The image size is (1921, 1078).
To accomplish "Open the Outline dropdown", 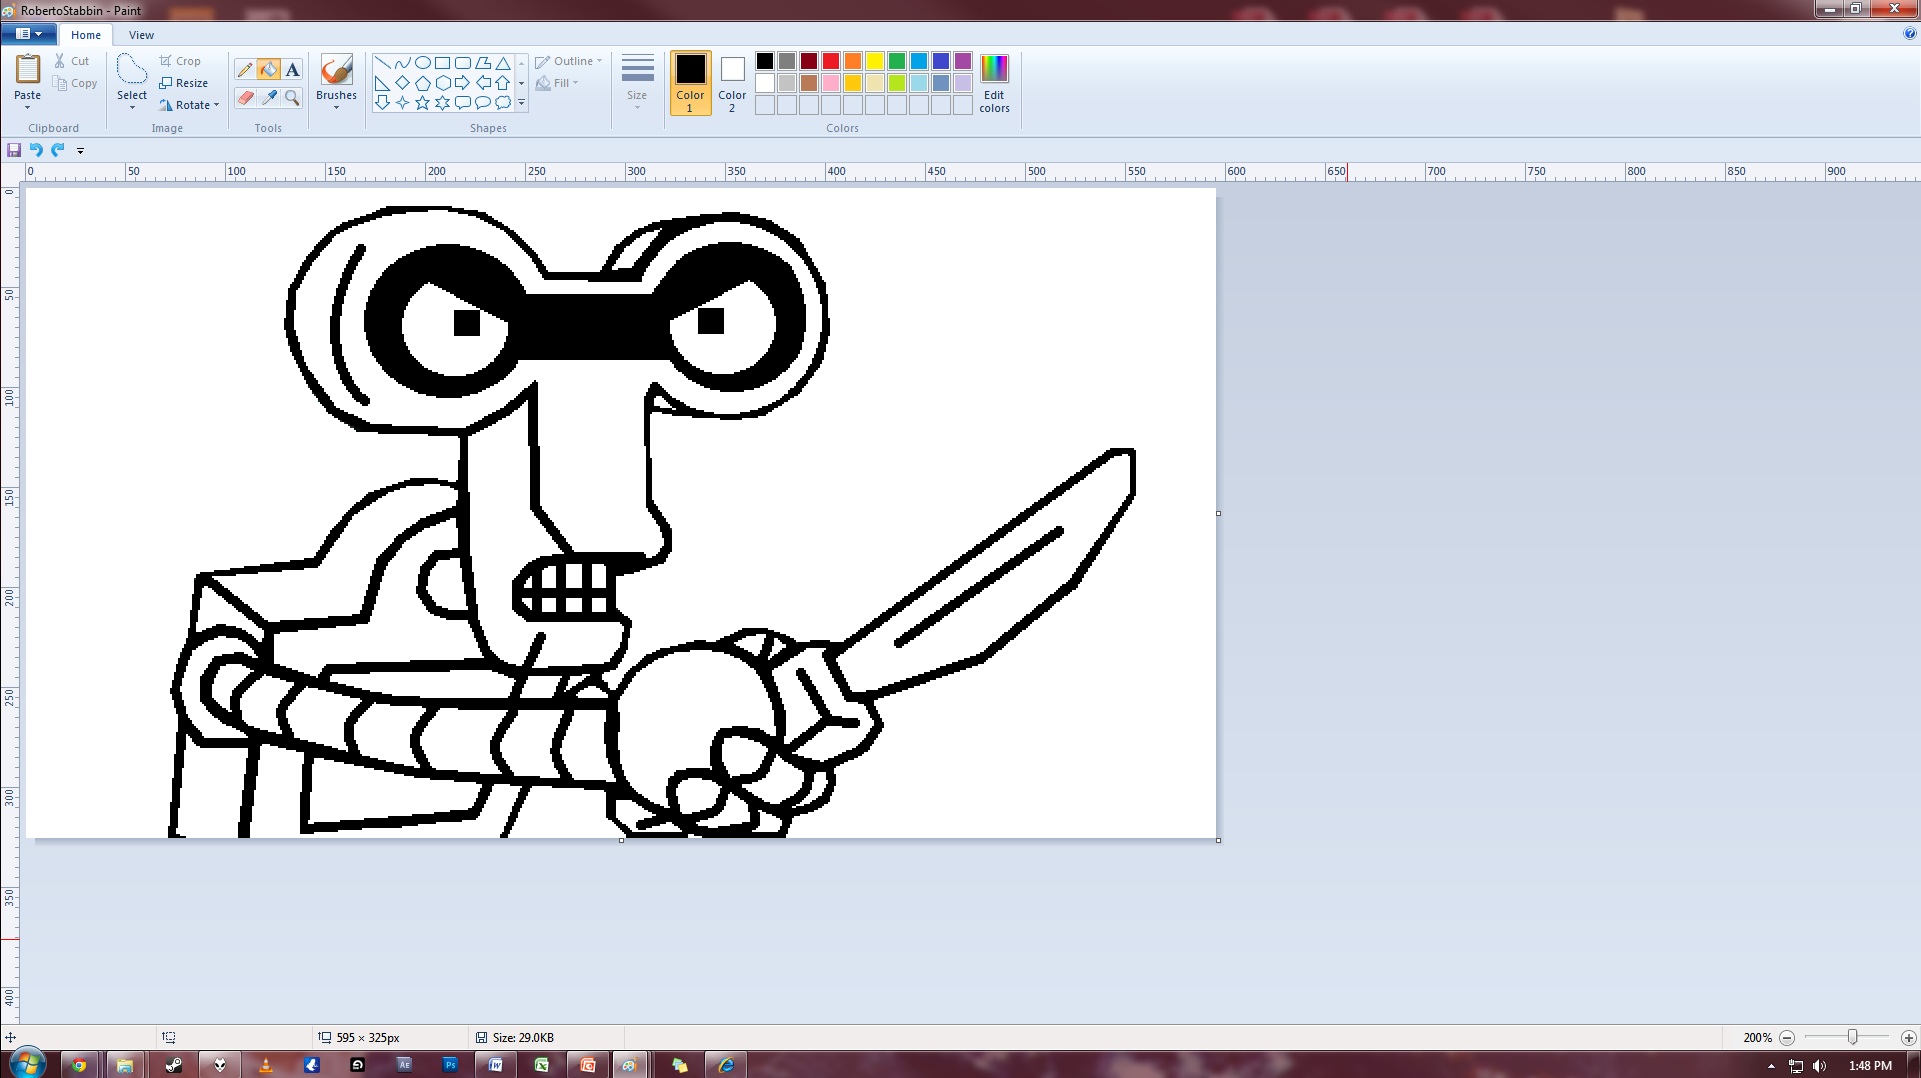I will (x=569, y=61).
